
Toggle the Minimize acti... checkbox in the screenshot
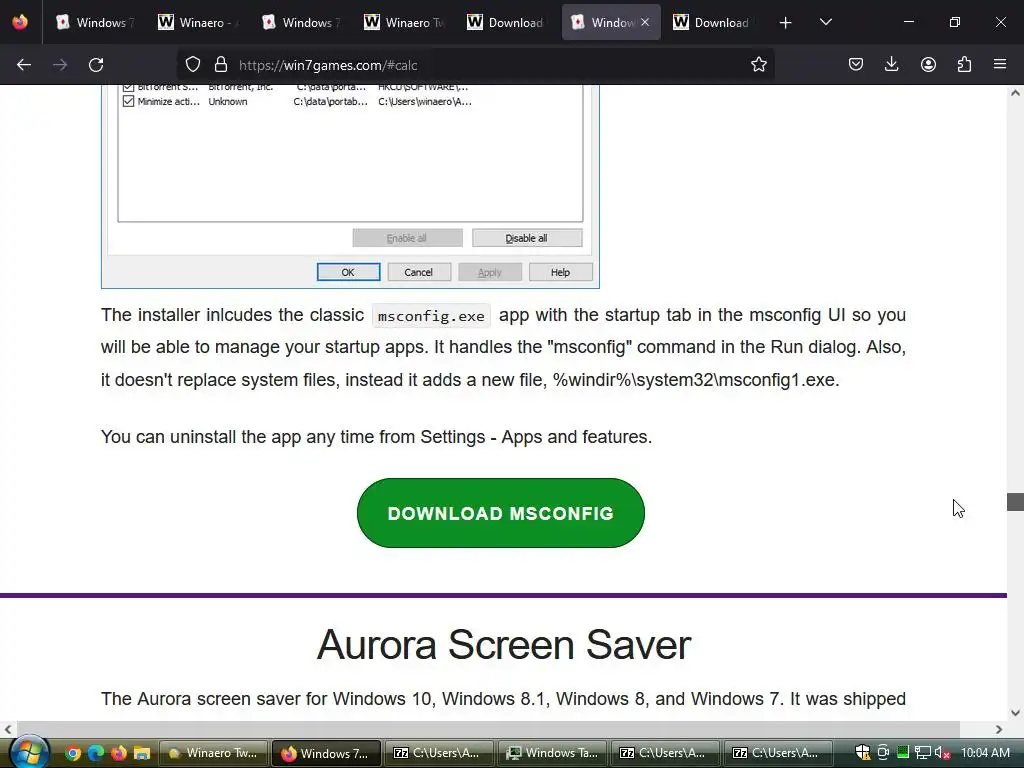pos(129,101)
